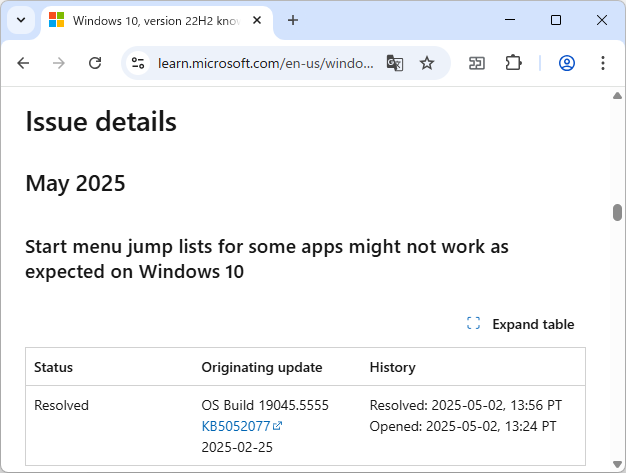626x473 pixels.
Task: Open the translate this page icon
Action: 395,63
